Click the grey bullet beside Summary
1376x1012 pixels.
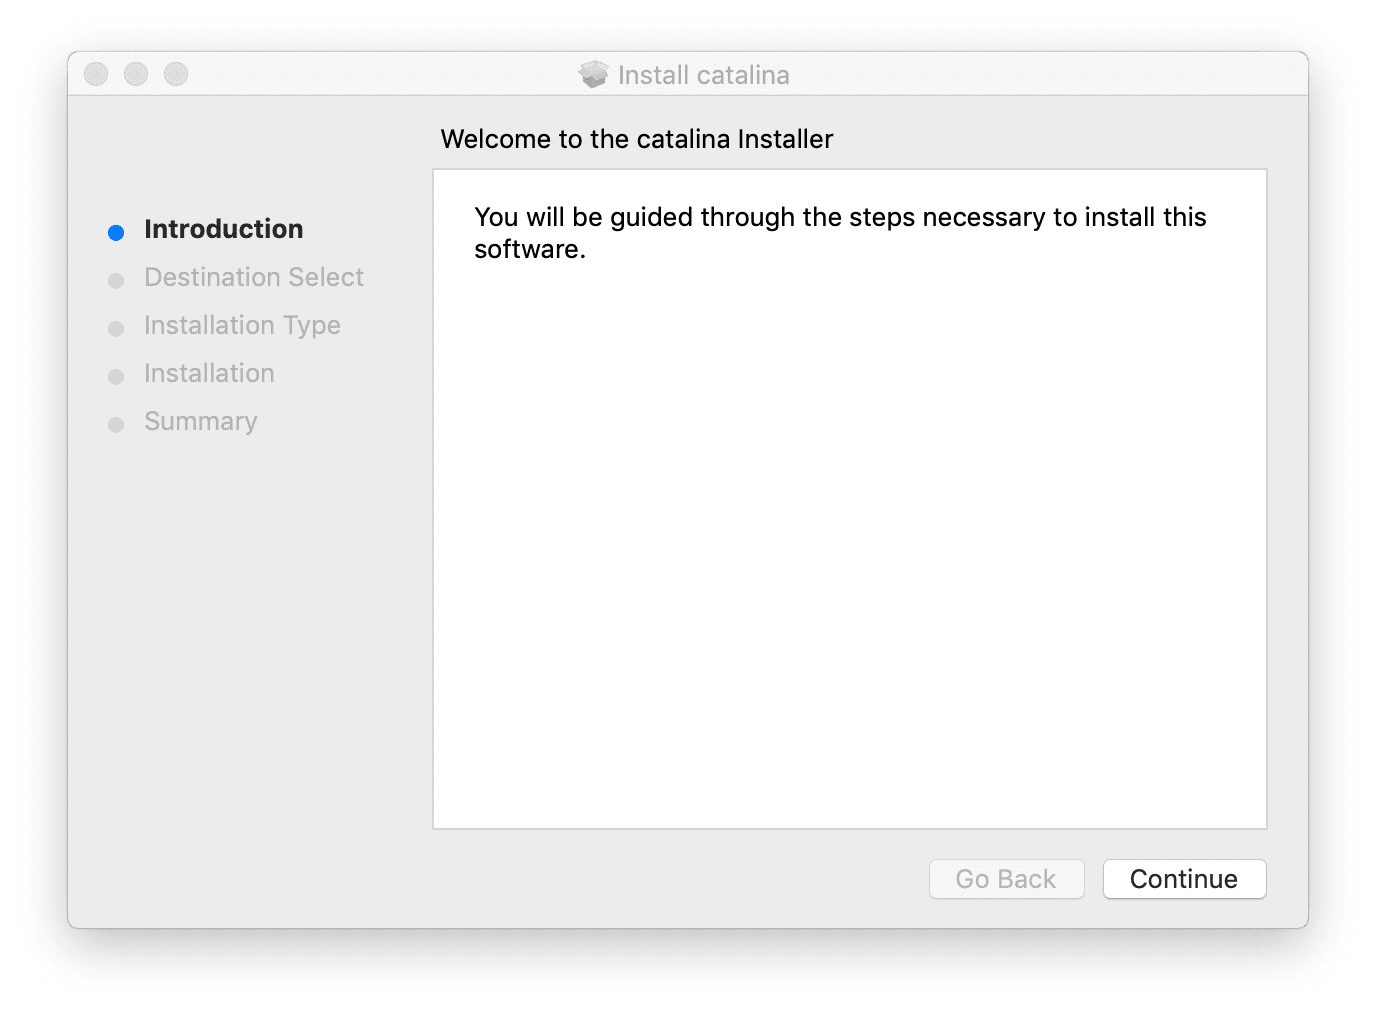point(116,425)
